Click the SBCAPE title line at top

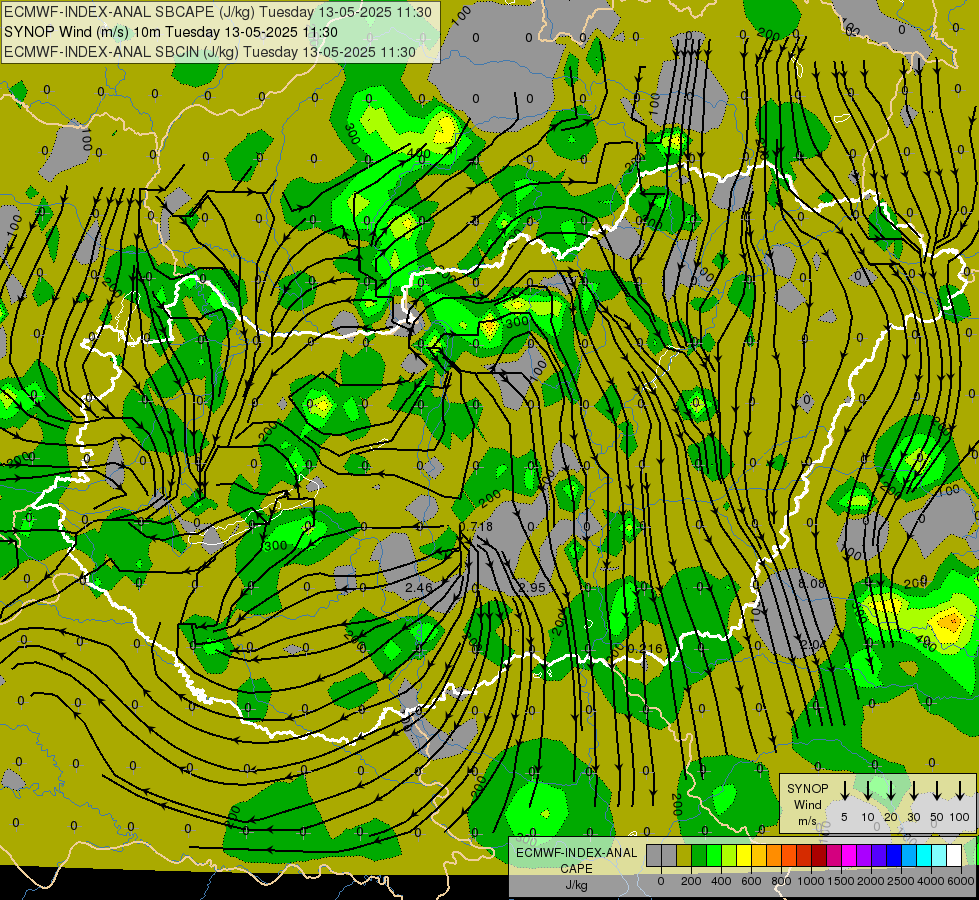(x=217, y=12)
